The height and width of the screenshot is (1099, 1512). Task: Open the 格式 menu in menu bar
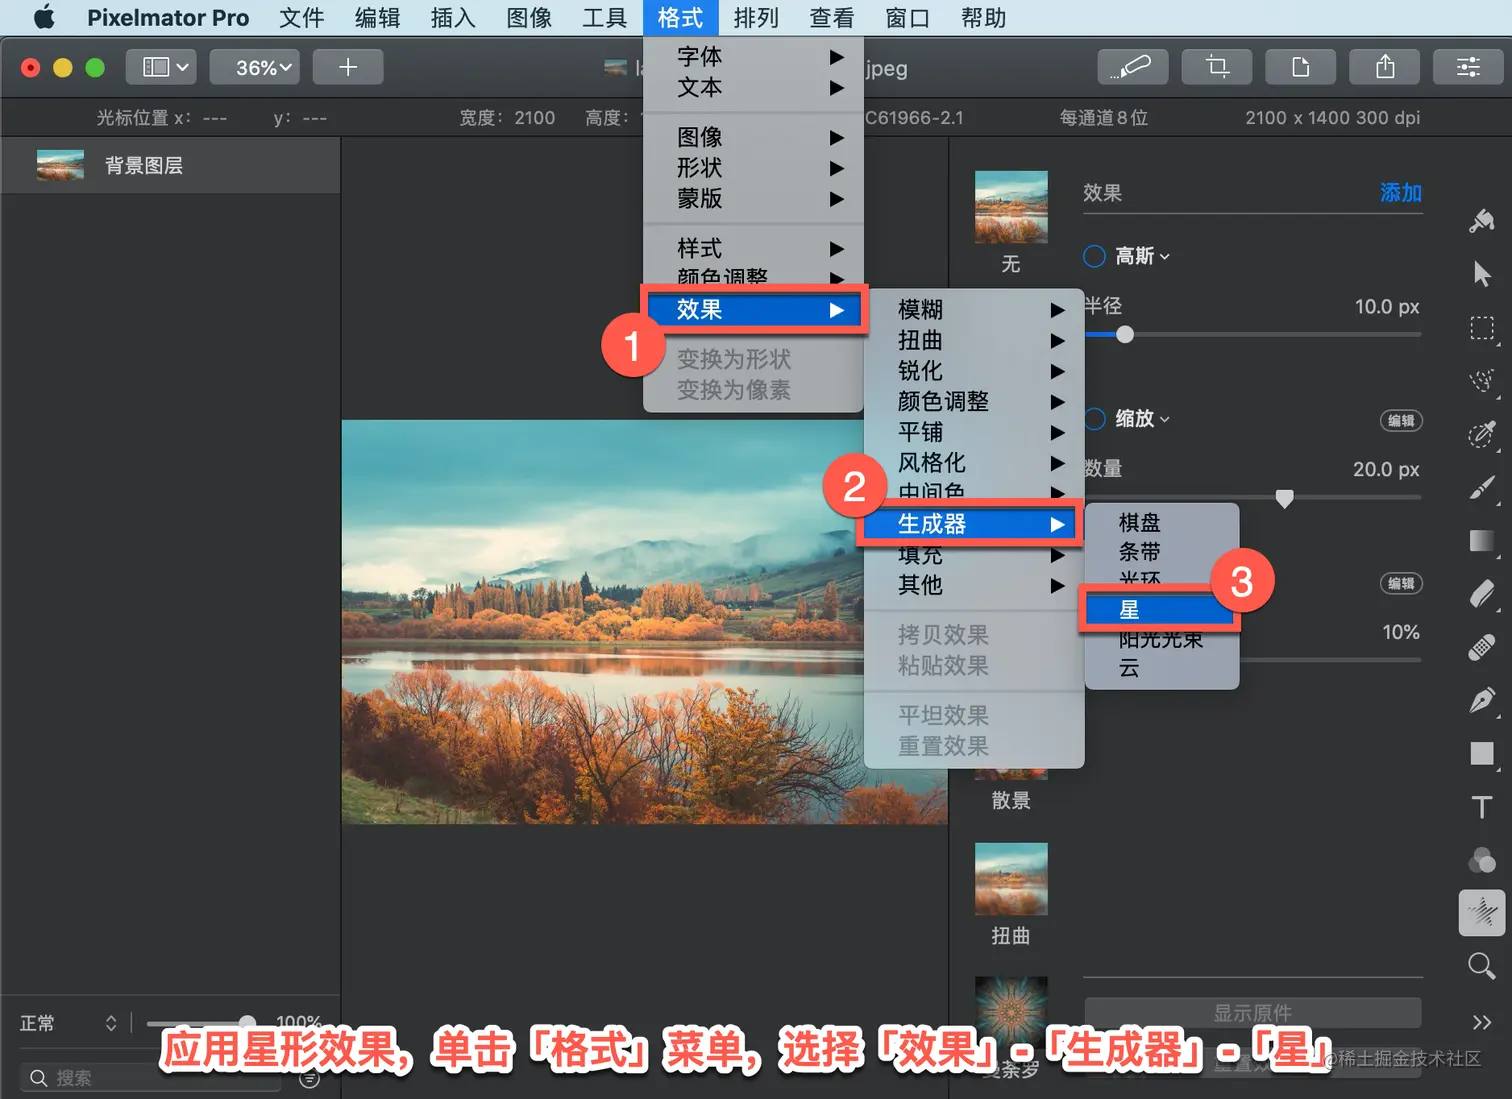click(680, 17)
